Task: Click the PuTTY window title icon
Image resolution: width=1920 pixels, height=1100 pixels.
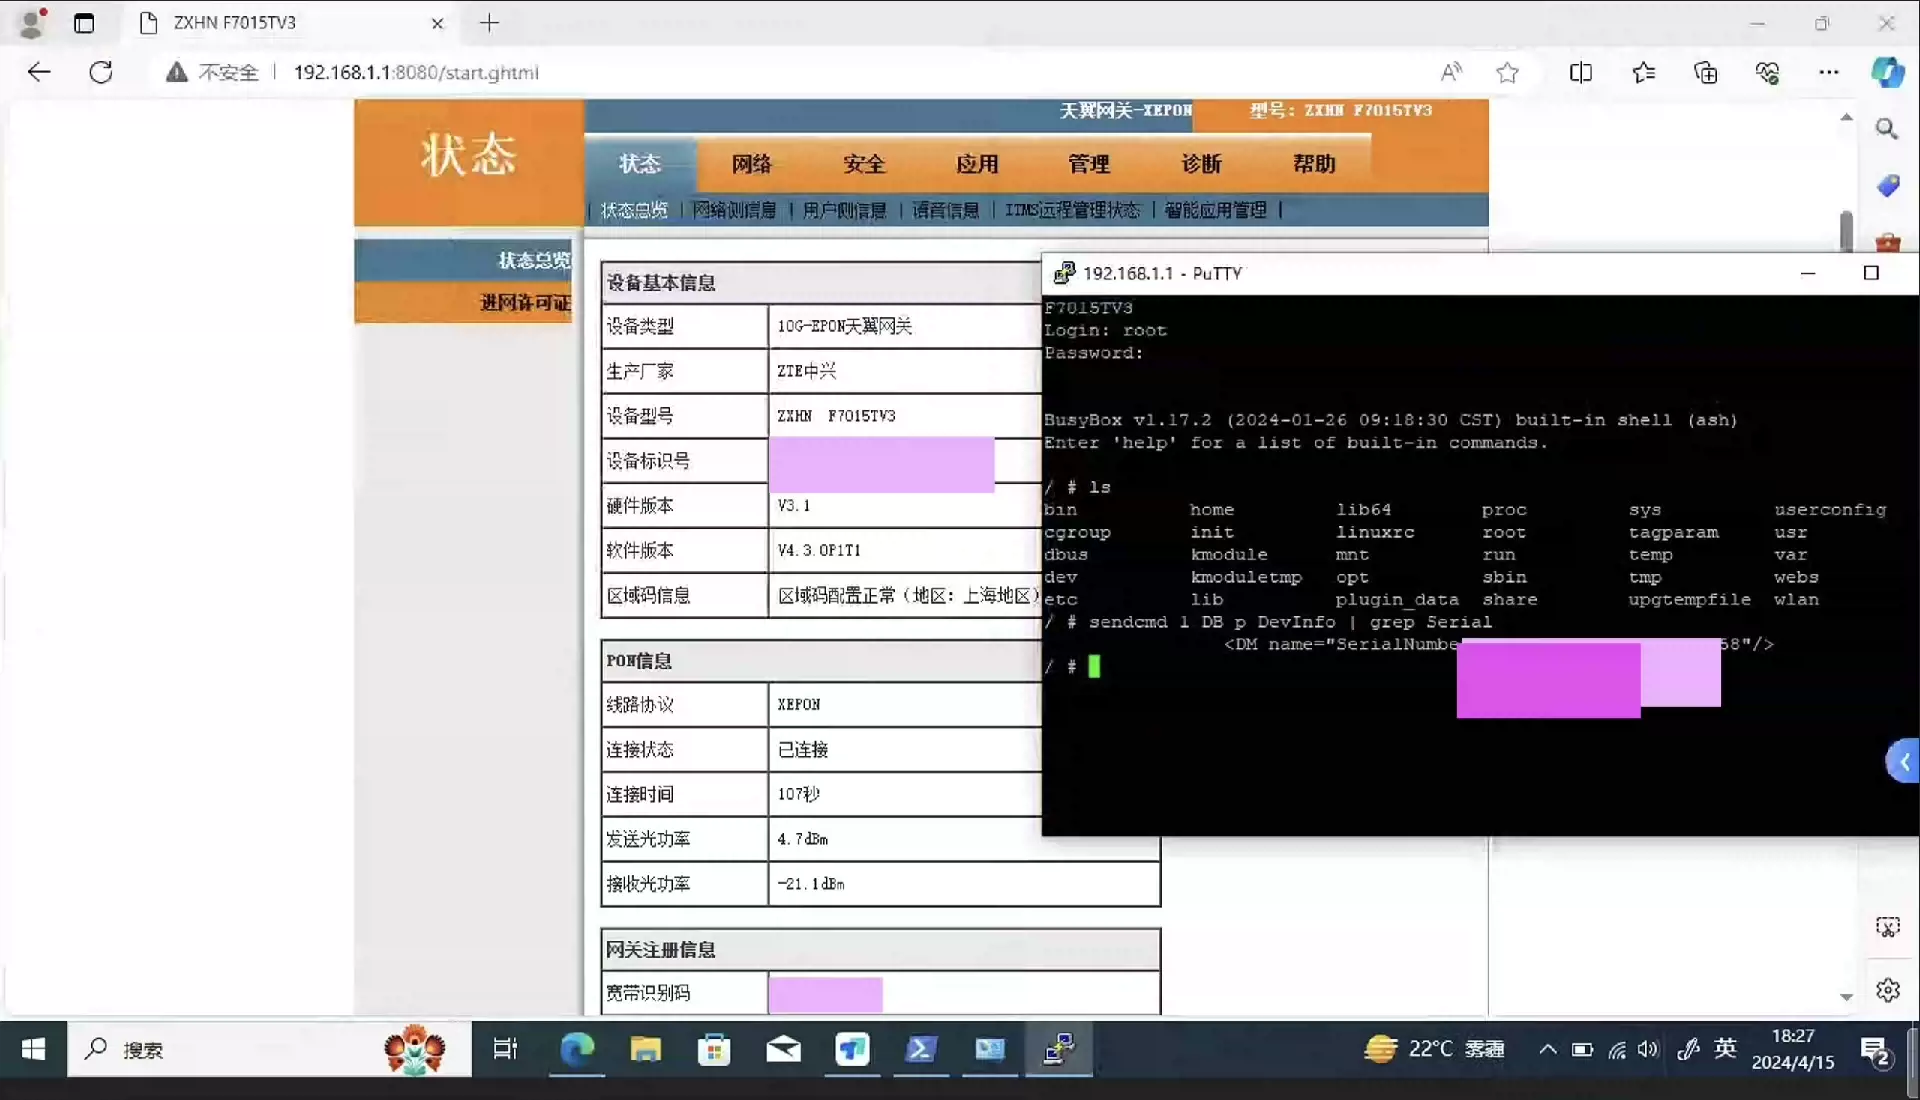Action: [x=1064, y=273]
